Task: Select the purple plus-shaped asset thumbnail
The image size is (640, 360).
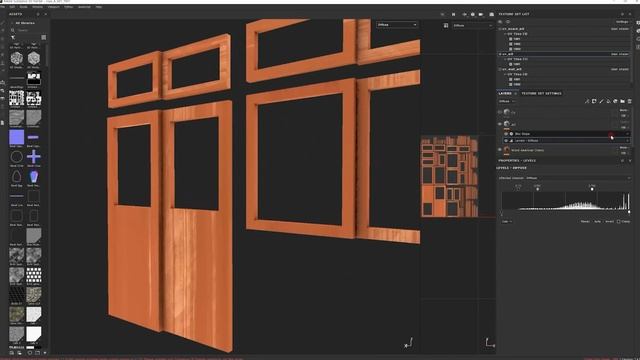Action: click(34, 157)
